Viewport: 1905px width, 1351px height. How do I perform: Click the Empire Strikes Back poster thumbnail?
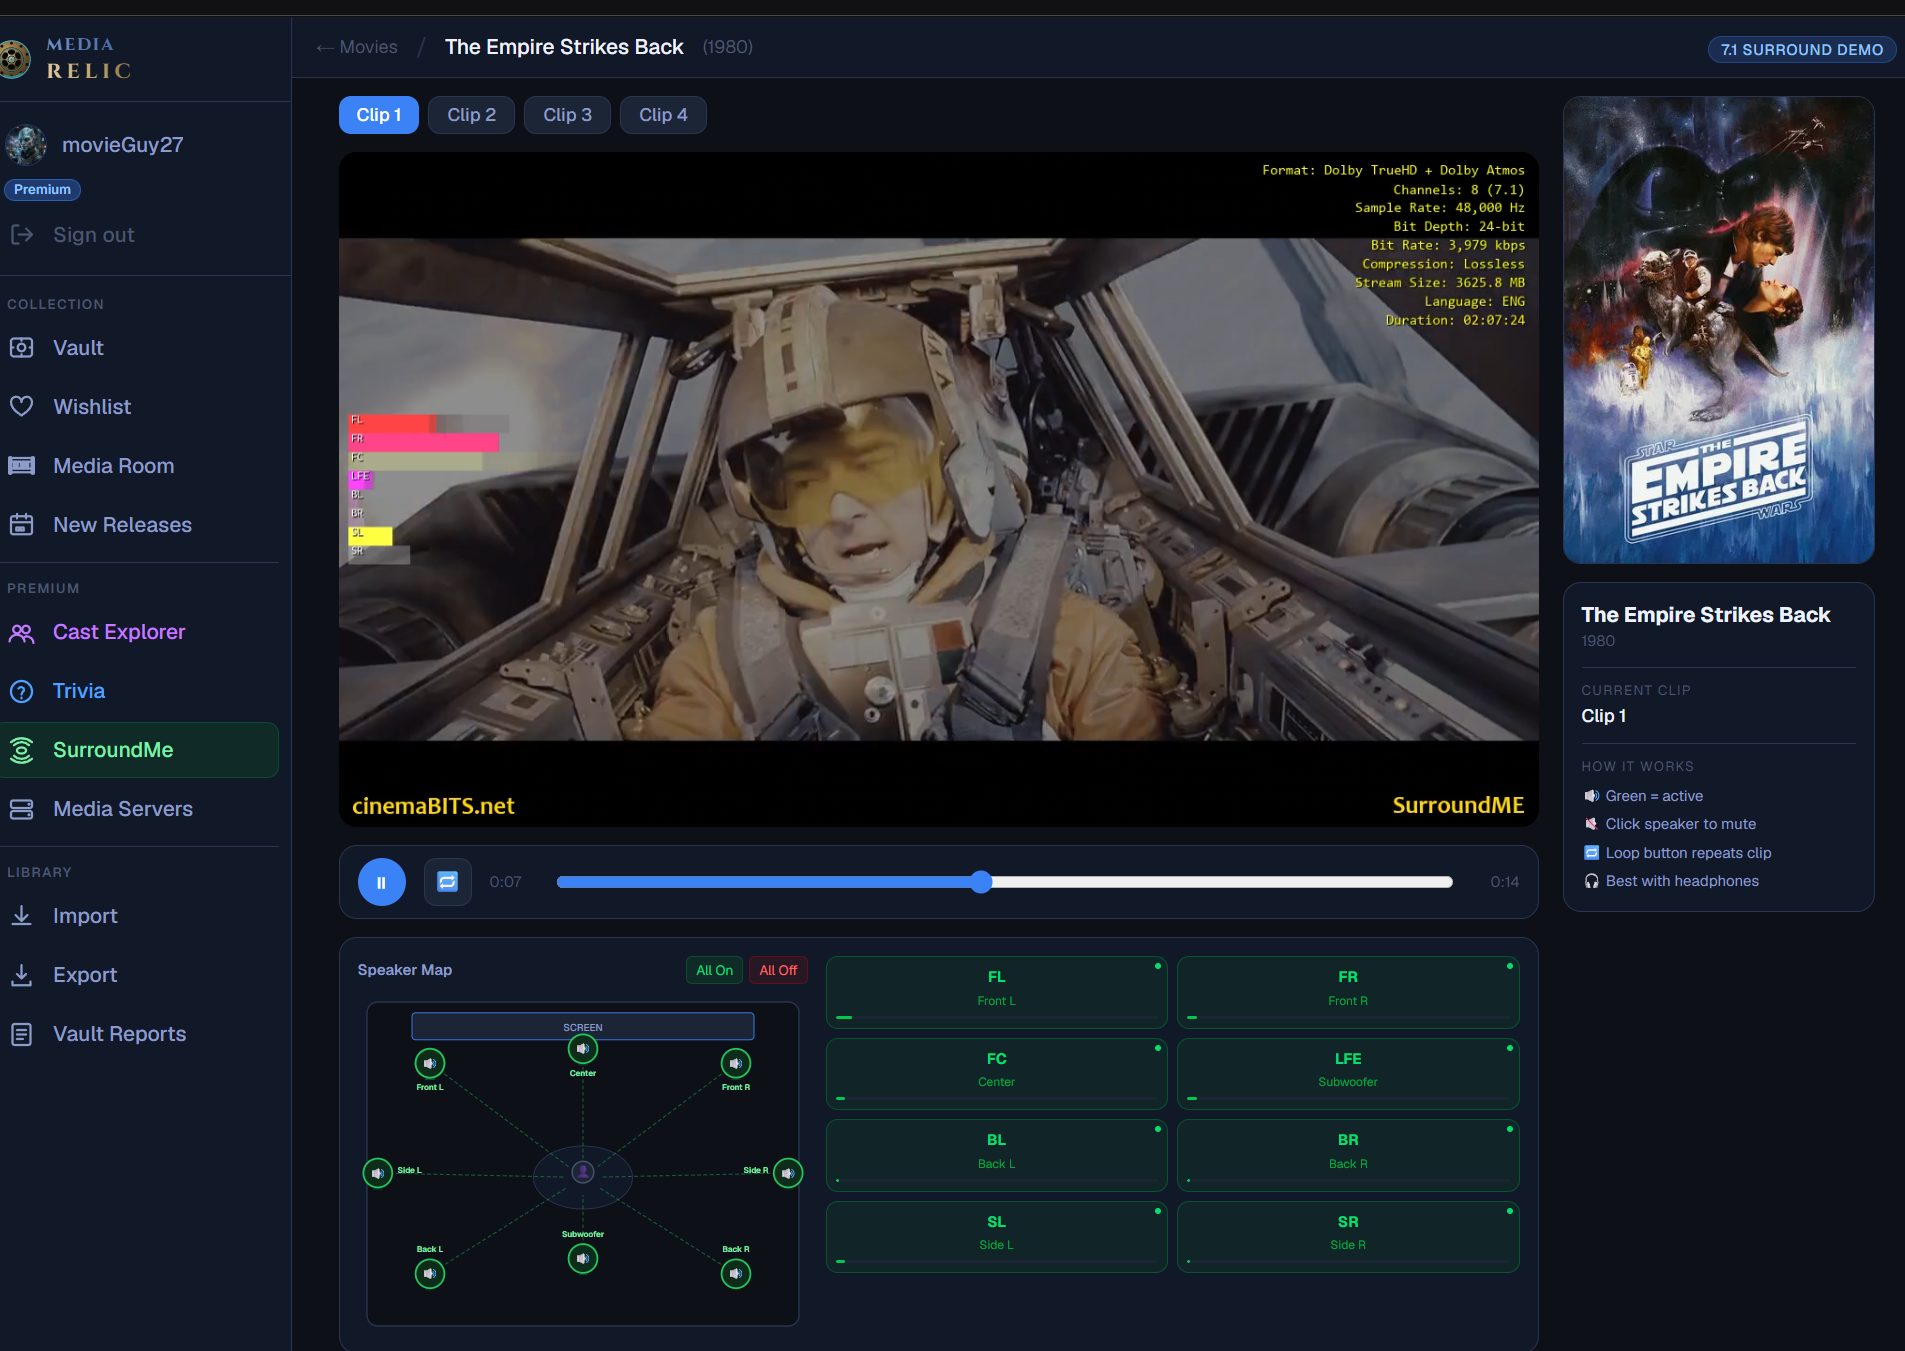(1718, 330)
